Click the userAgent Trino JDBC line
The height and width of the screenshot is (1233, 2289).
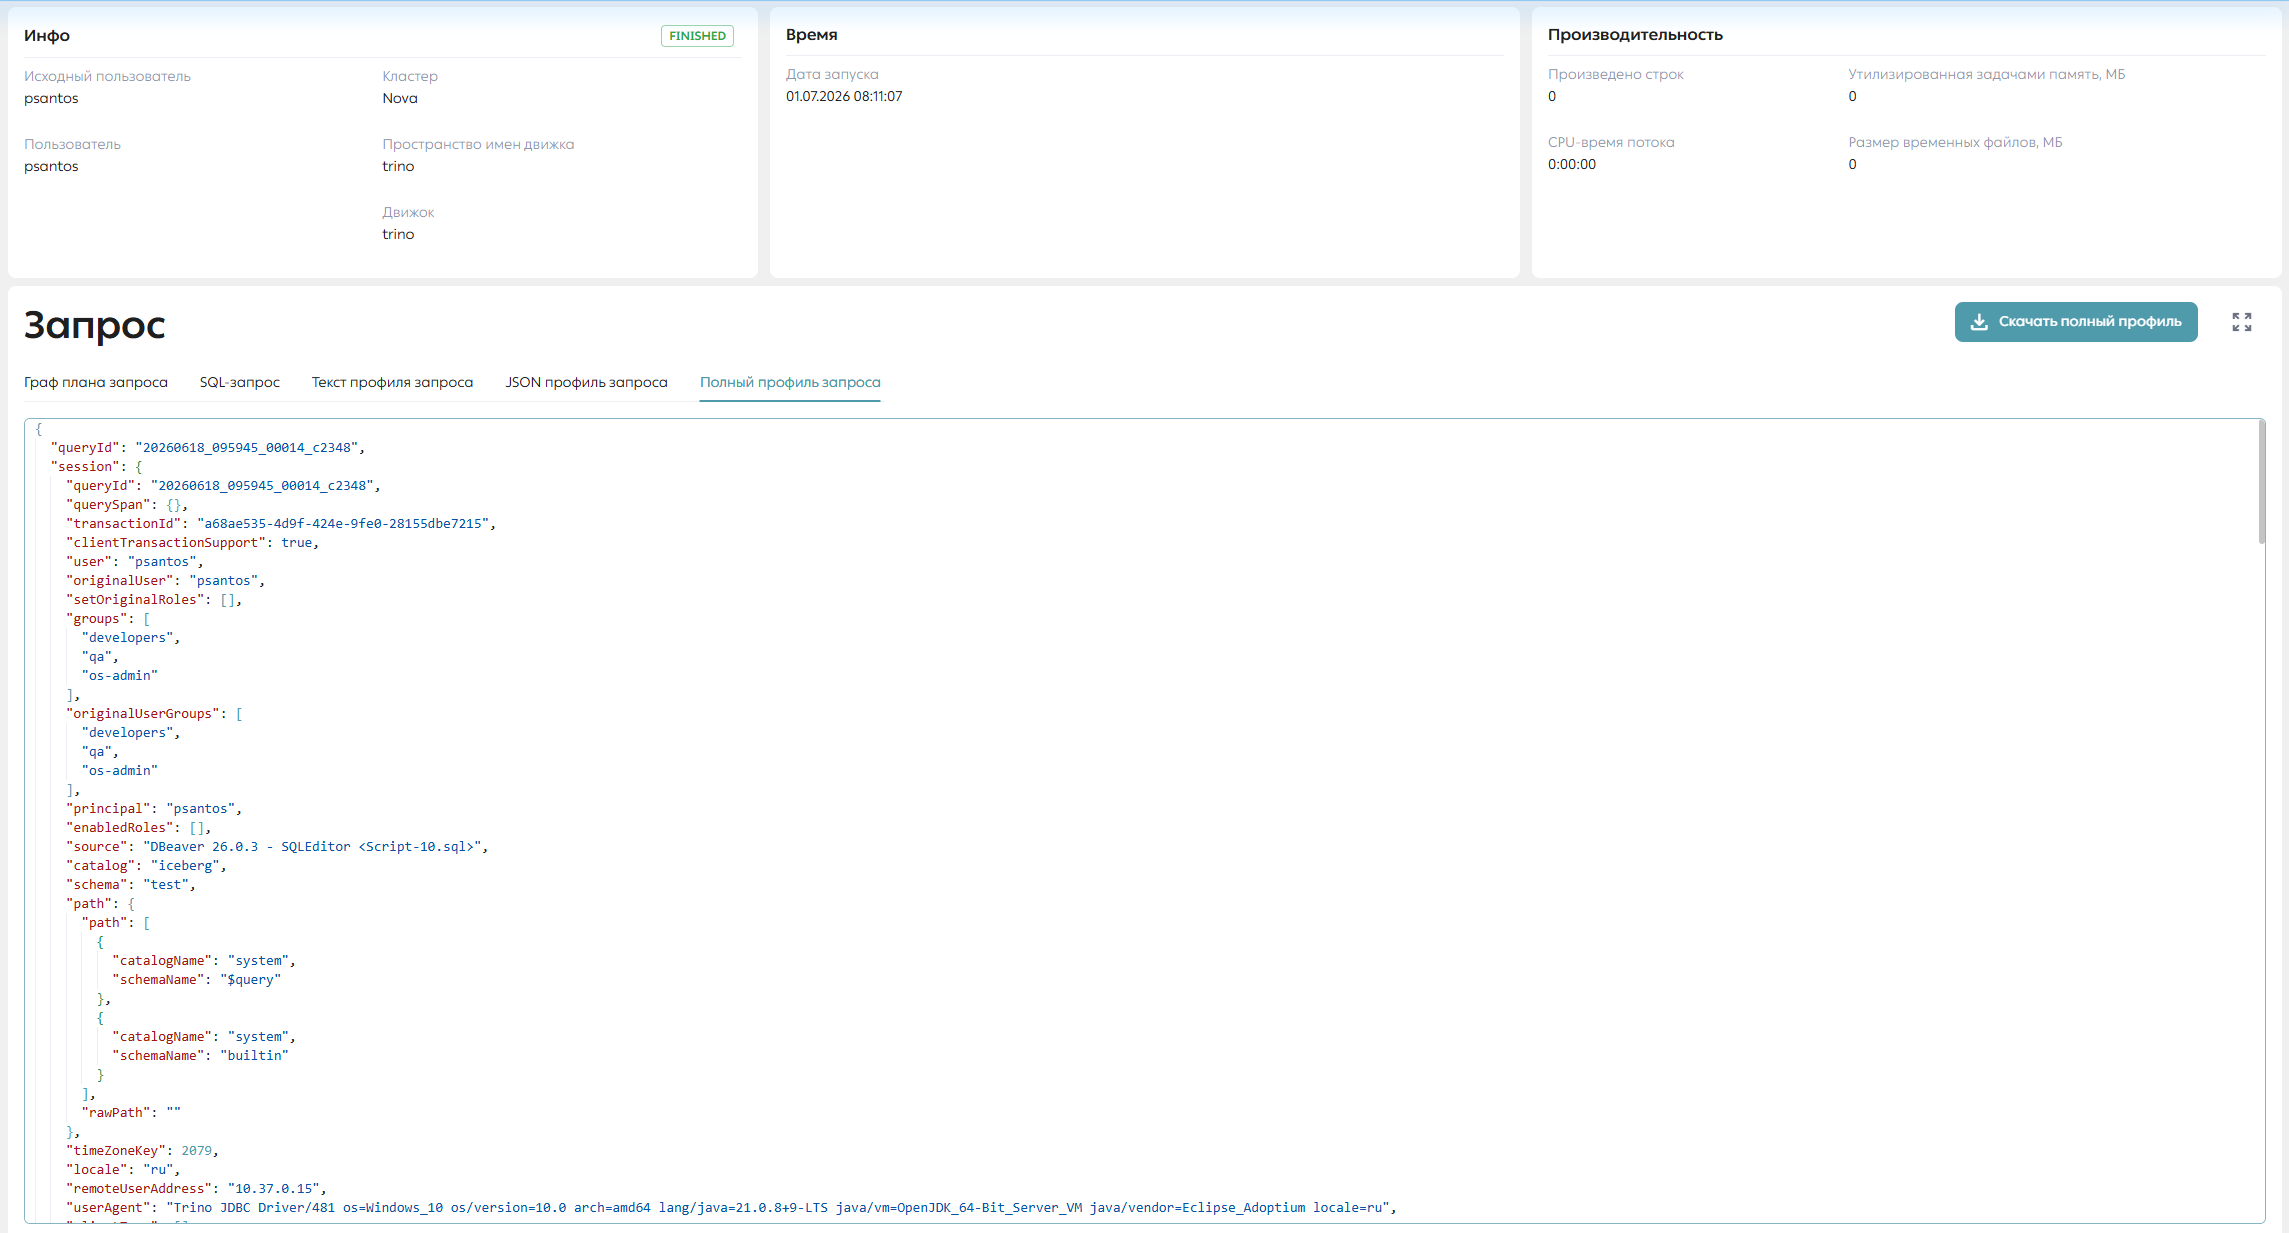point(731,1208)
